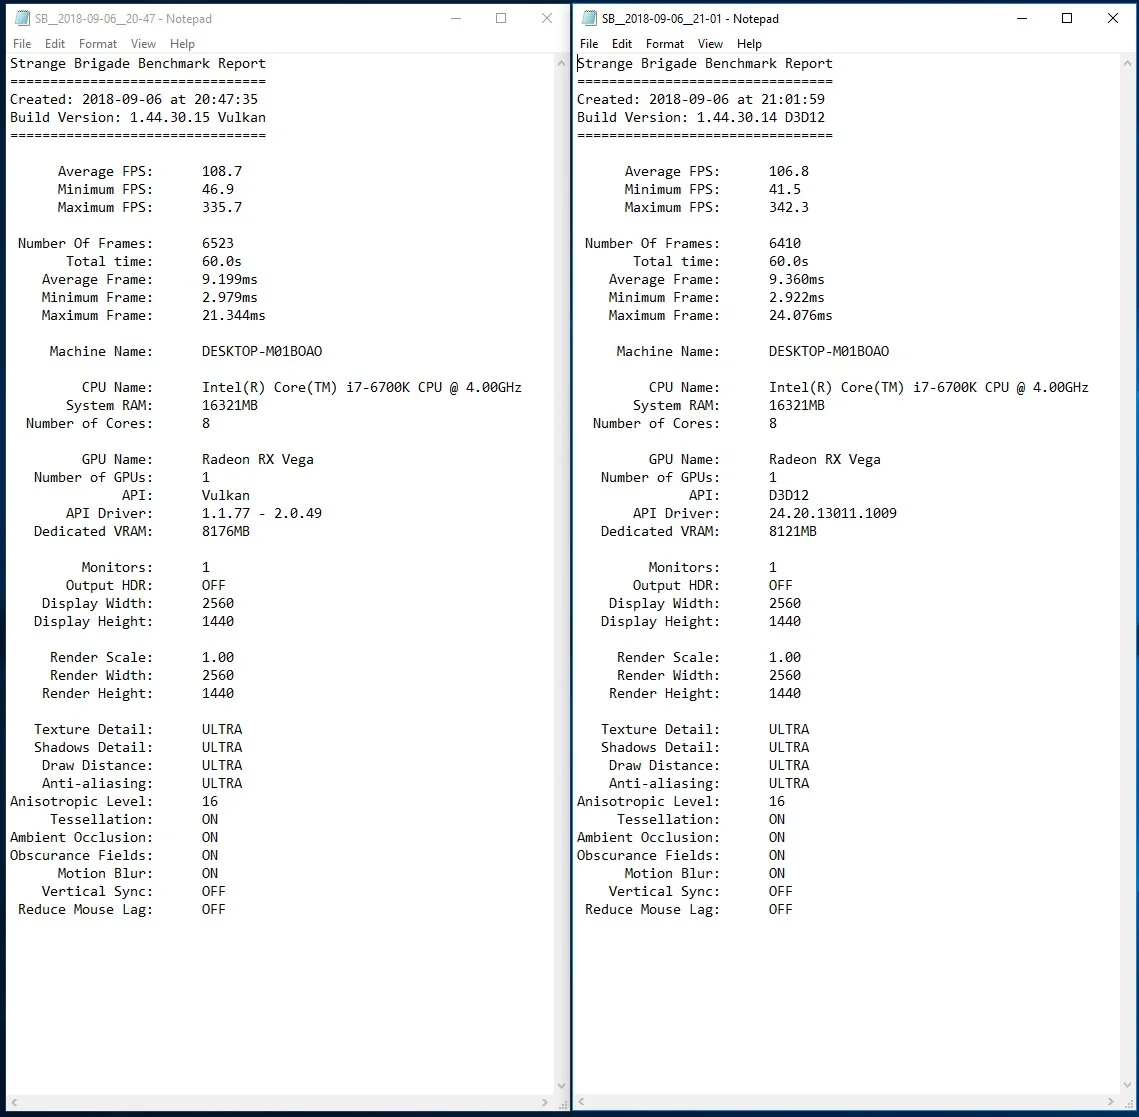Maximize the 21-01 Notepad window

1067,18
